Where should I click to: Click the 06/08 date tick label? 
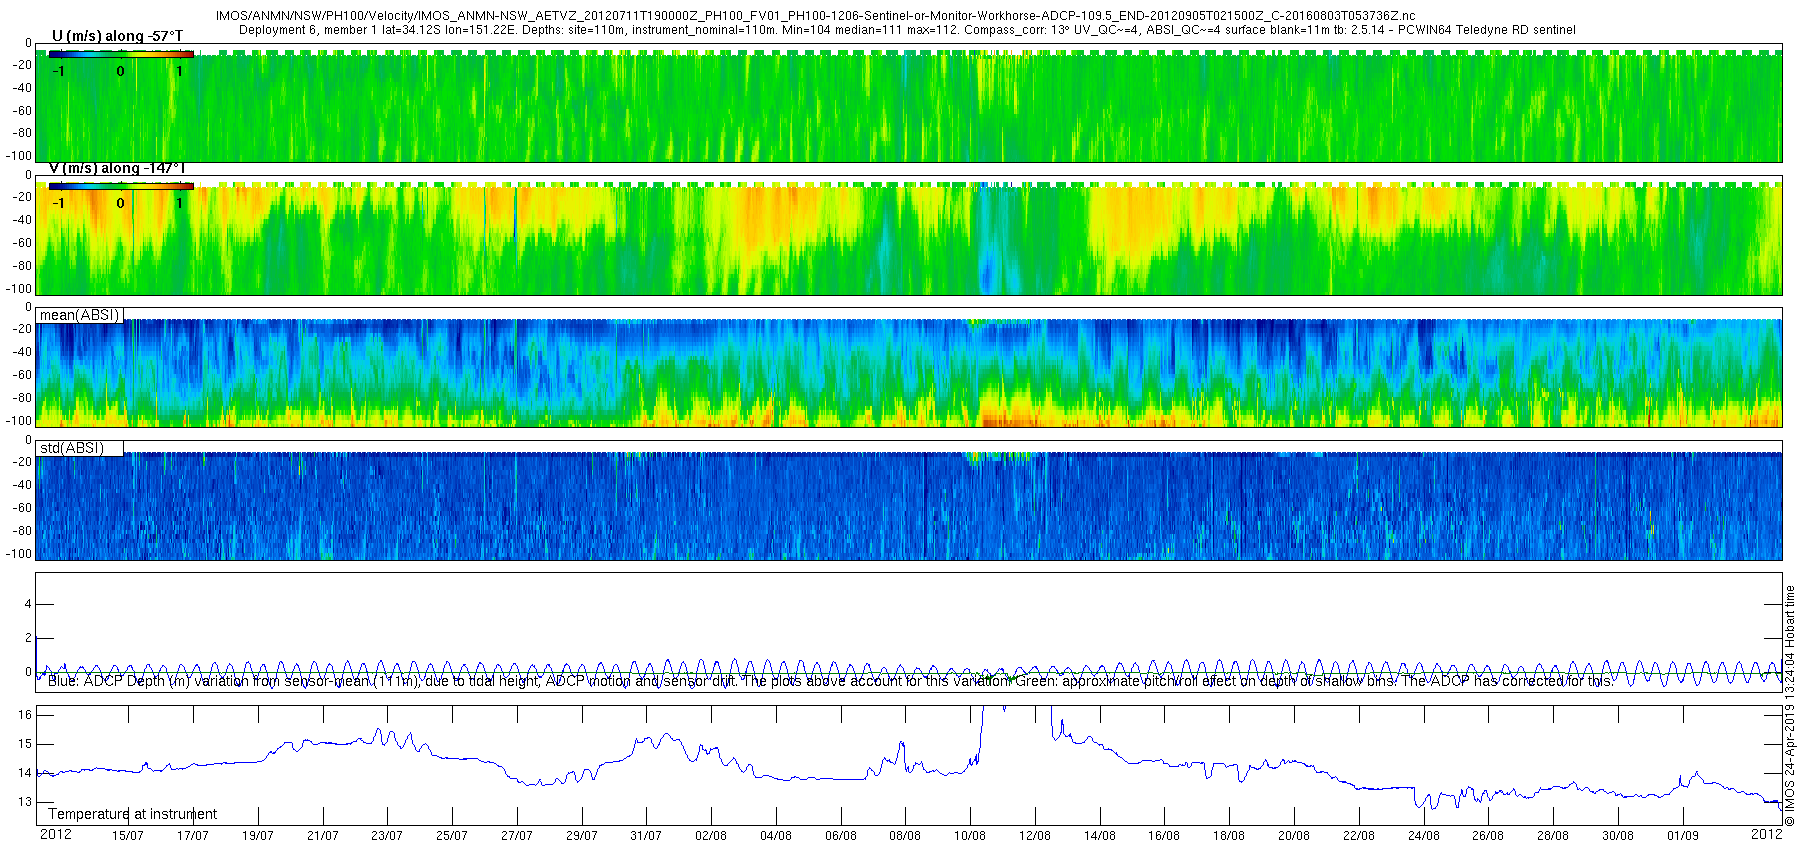point(841,836)
